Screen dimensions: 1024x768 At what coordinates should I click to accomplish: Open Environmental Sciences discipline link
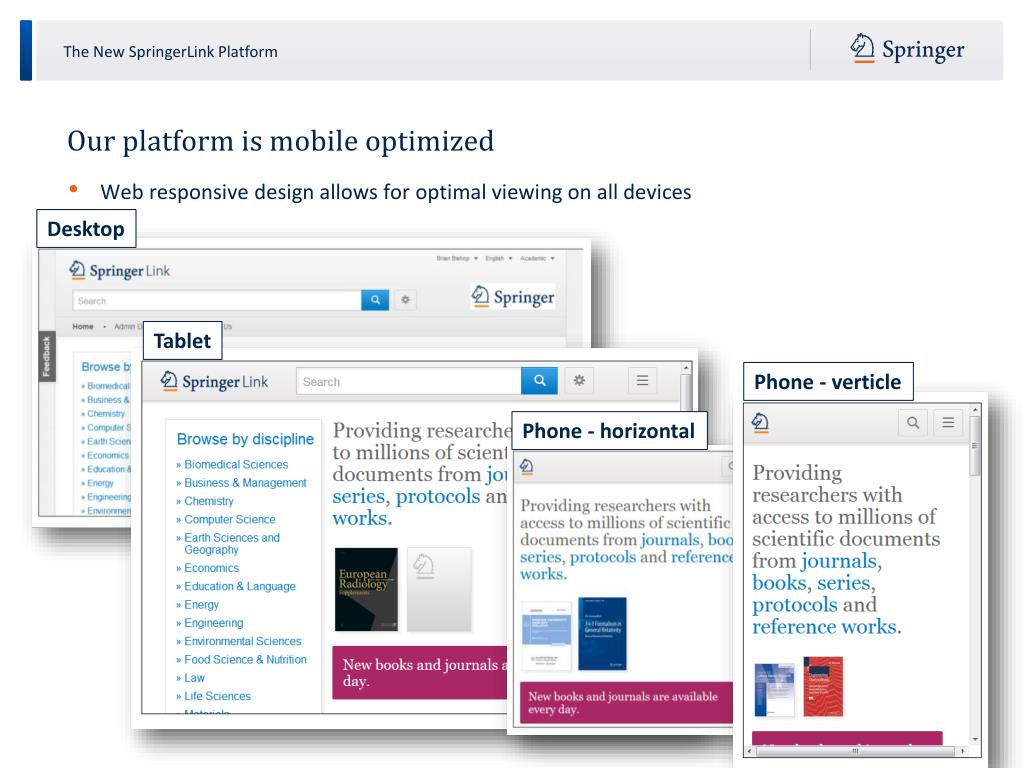click(242, 641)
